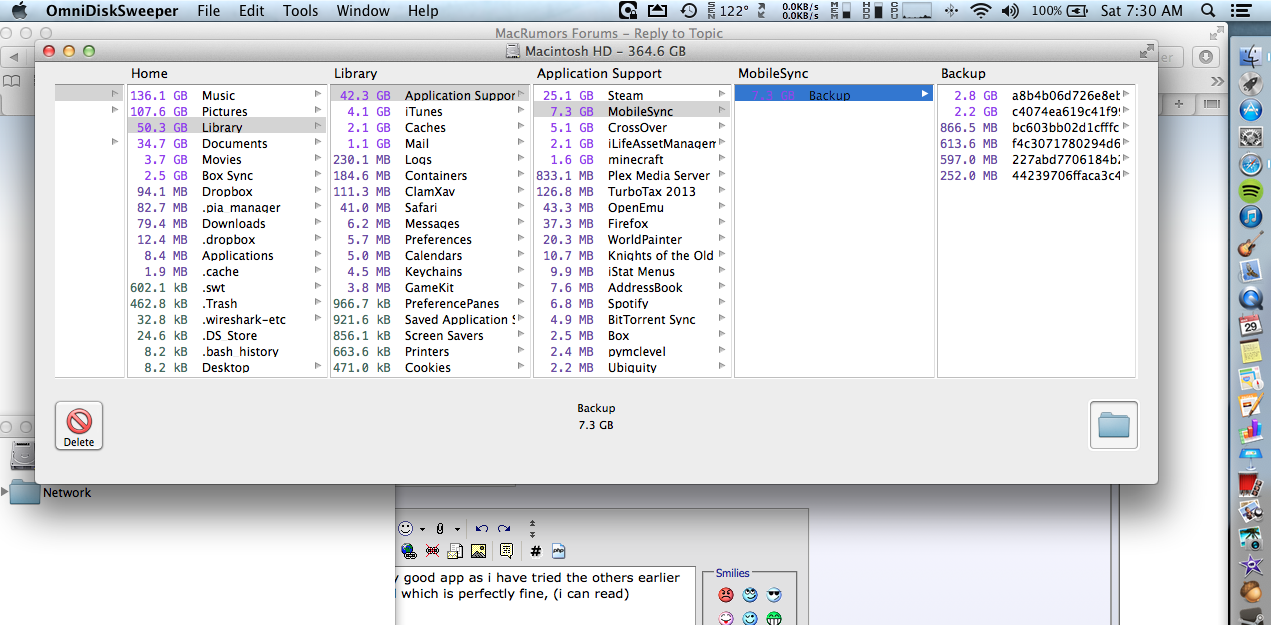
Task: Open the File menu
Action: click(x=209, y=11)
